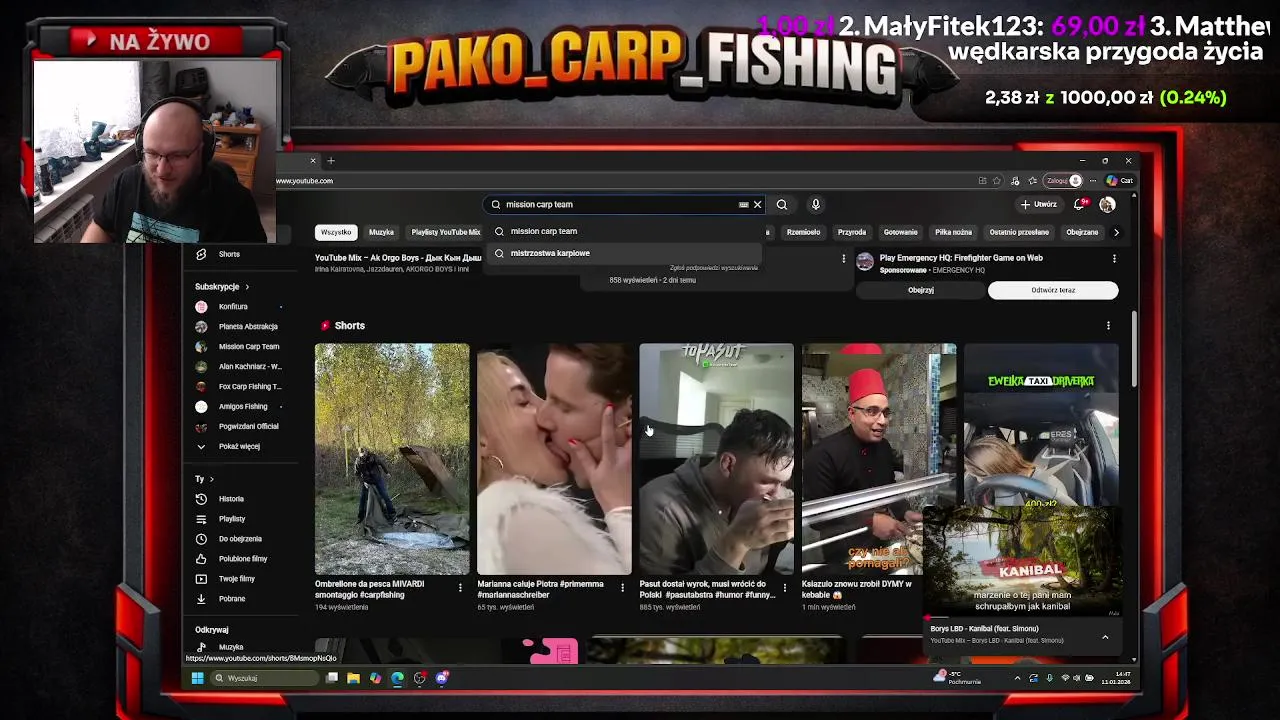Open the Pasut dostał wyrok short
This screenshot has width=1280, height=720.
(x=716, y=459)
